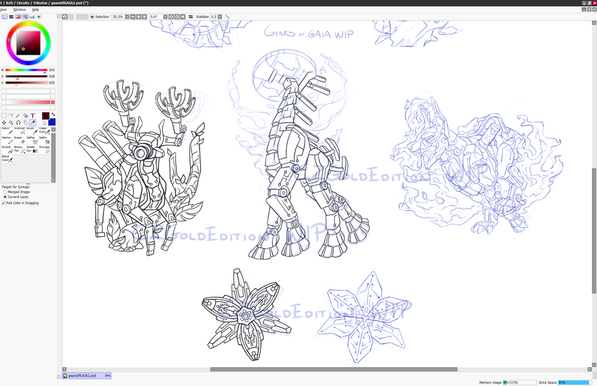Click the saturation-value square in color wheel
The height and width of the screenshot is (386, 597).
28,43
